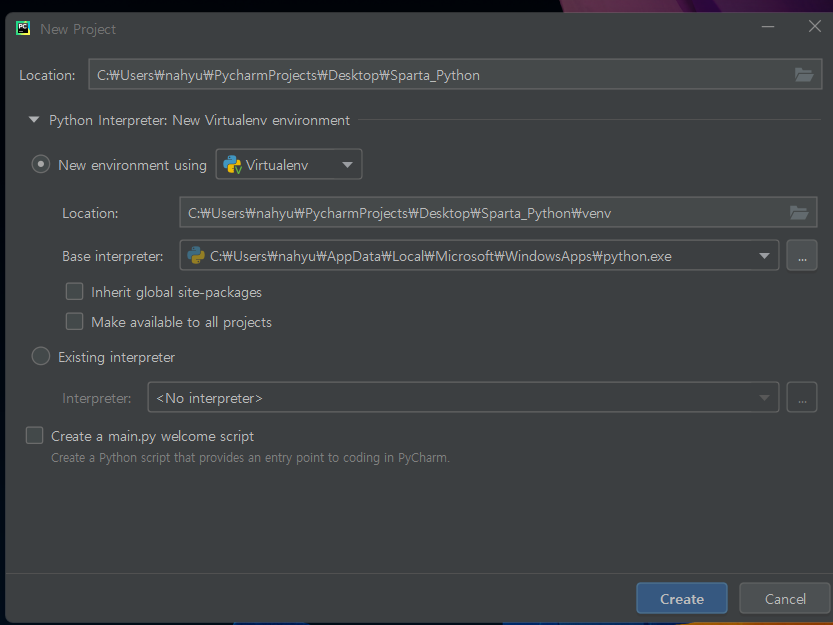Screen dimensions: 833x625
Task: Browse for the project location folder
Action: point(803,75)
